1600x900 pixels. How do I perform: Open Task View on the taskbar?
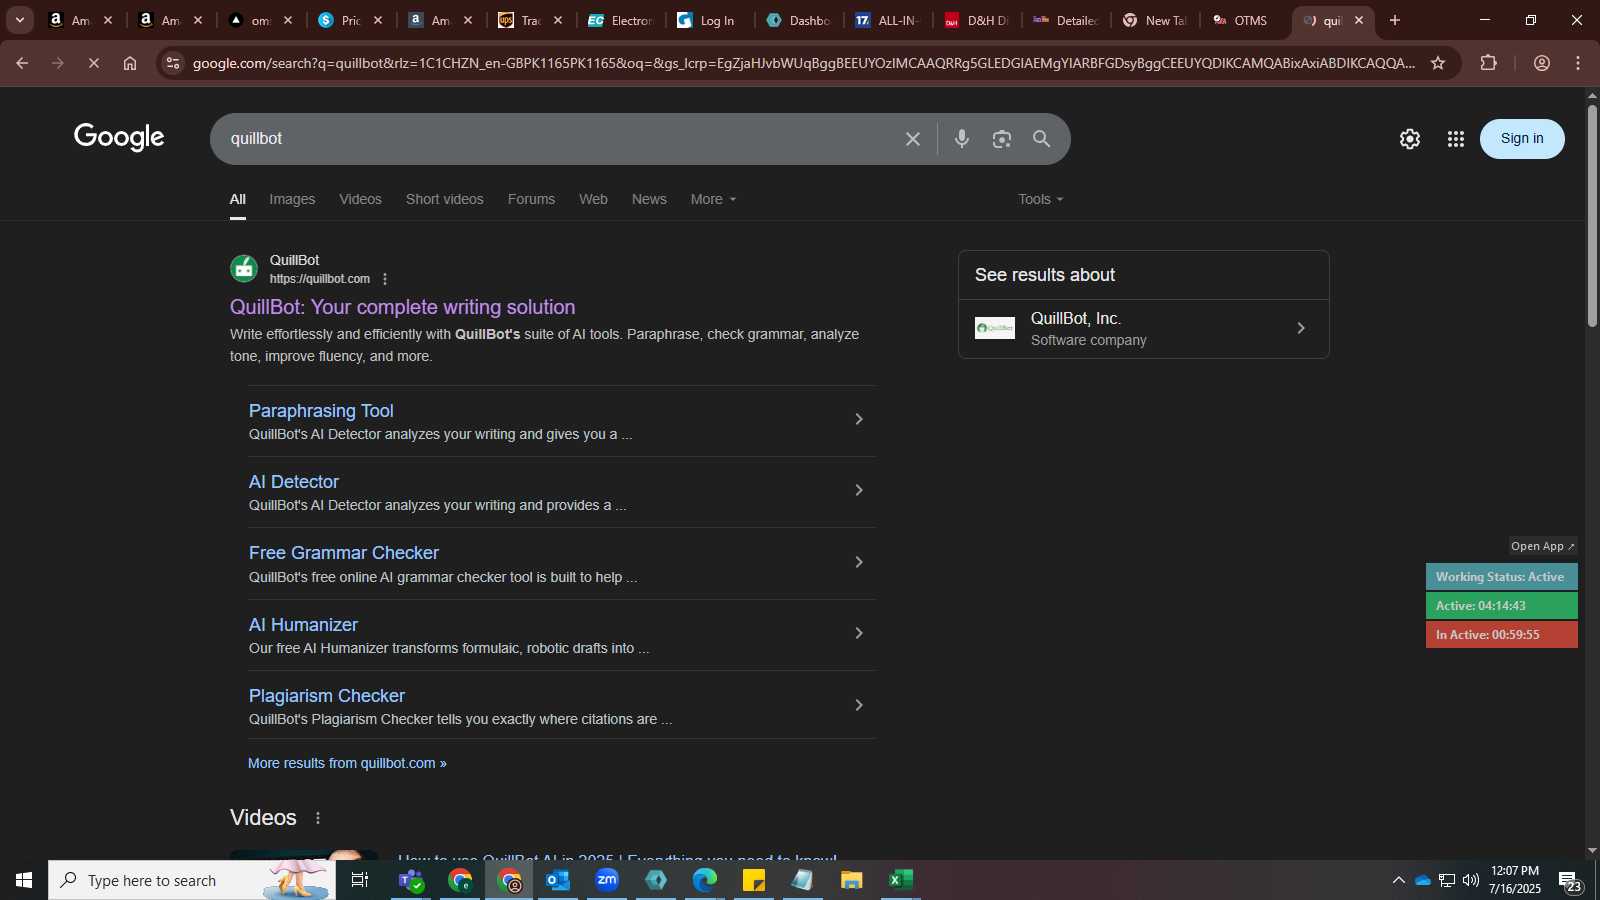click(360, 880)
